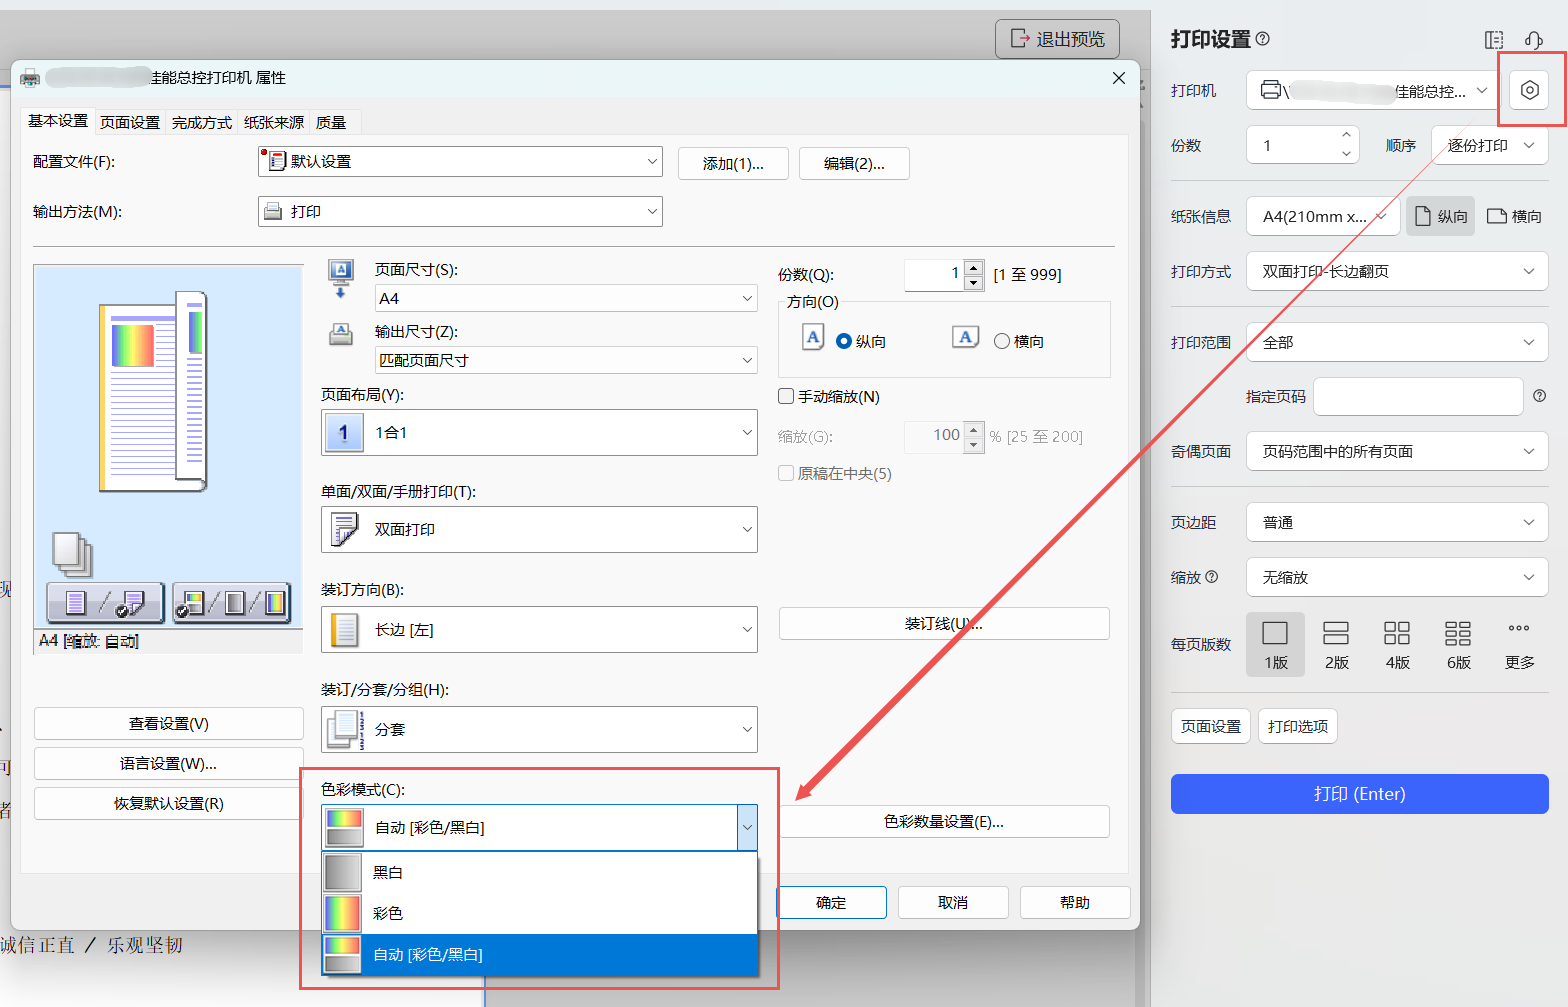Increase 份数(Q) copies spinner in dialog
The width and height of the screenshot is (1568, 1007).
pos(974,267)
